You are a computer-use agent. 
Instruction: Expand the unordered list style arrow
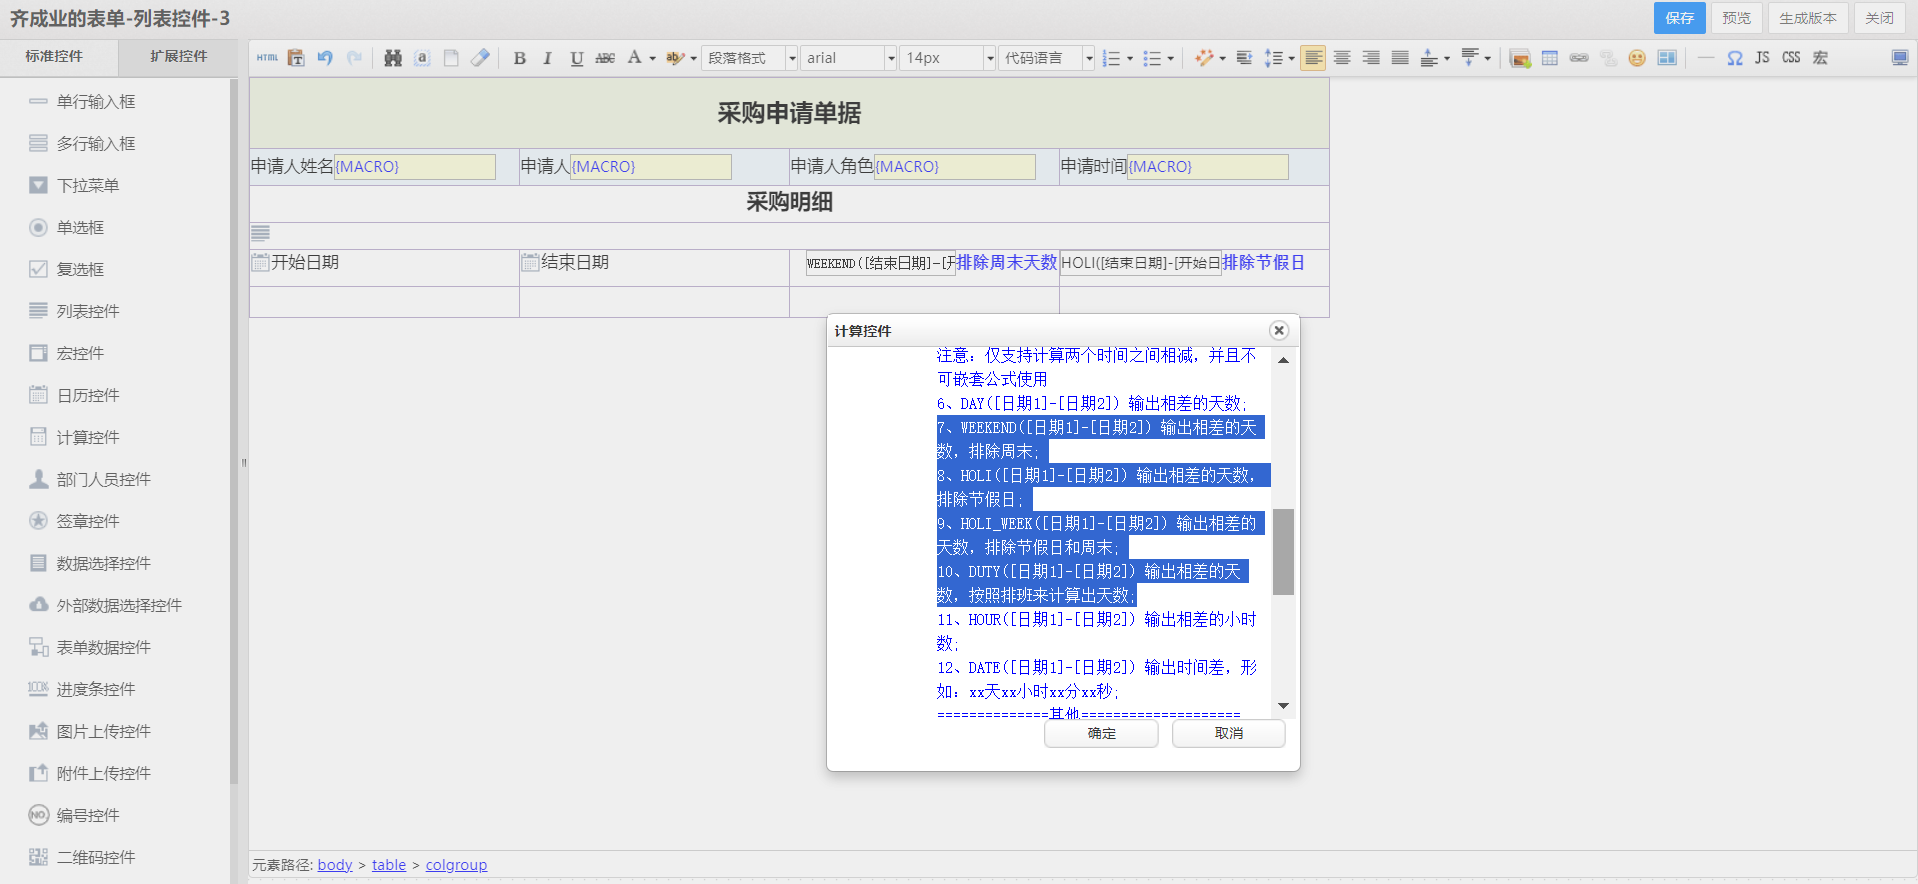[1170, 58]
